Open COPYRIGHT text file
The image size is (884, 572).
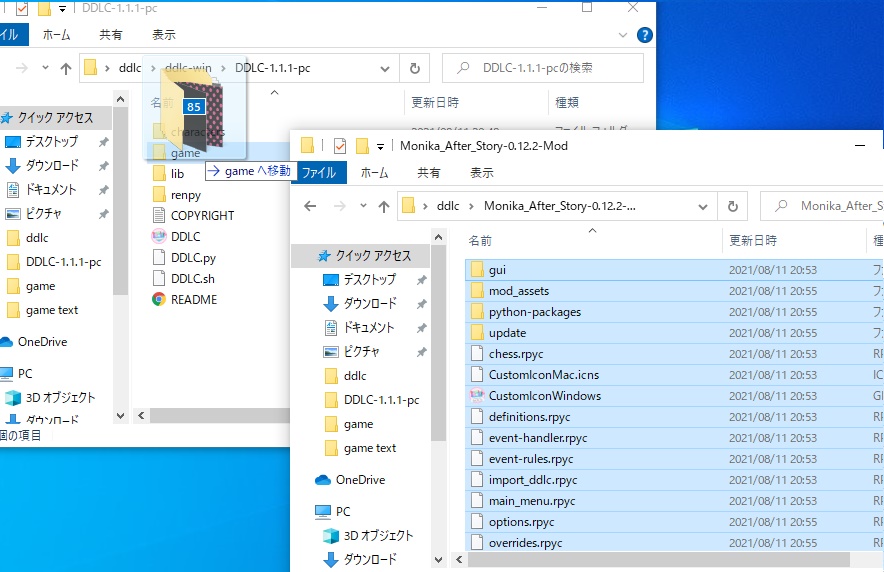pos(202,216)
